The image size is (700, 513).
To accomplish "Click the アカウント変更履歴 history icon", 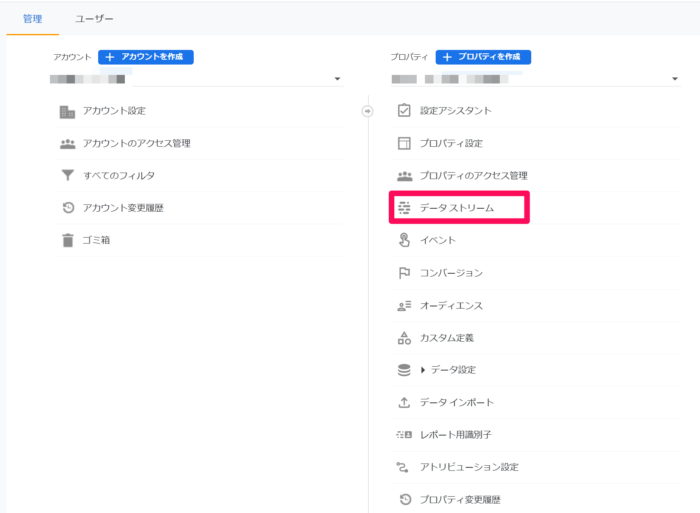I will click(68, 208).
